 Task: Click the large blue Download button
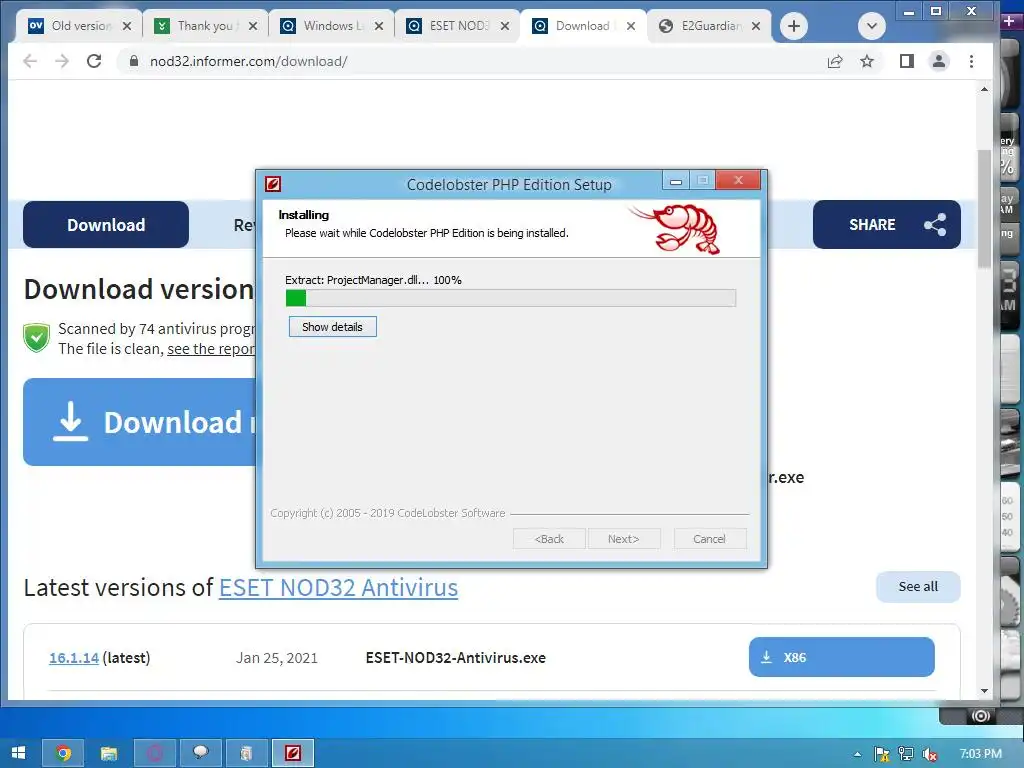tap(139, 422)
